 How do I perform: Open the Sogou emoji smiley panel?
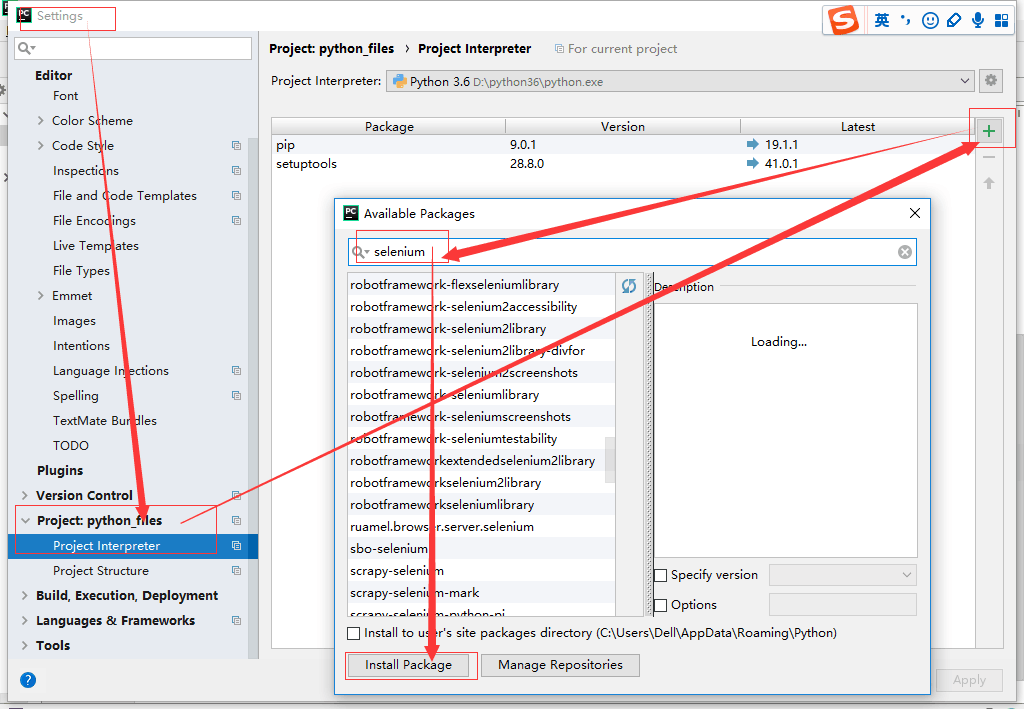[x=930, y=20]
